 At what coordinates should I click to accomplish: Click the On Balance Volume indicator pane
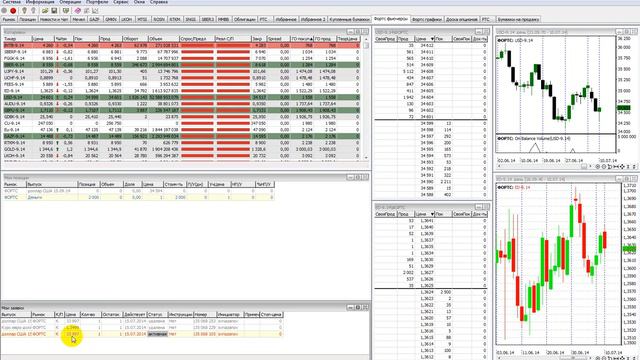(x=556, y=144)
